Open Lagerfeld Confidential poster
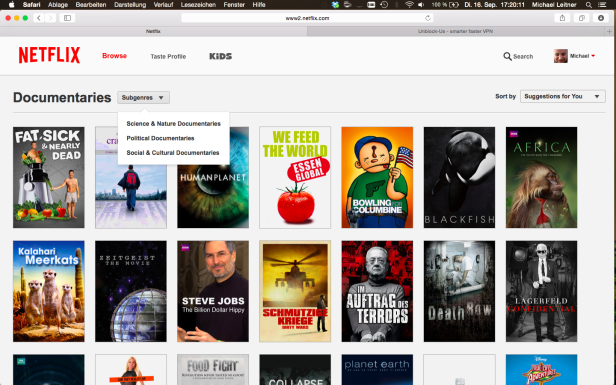 pyautogui.click(x=541, y=291)
